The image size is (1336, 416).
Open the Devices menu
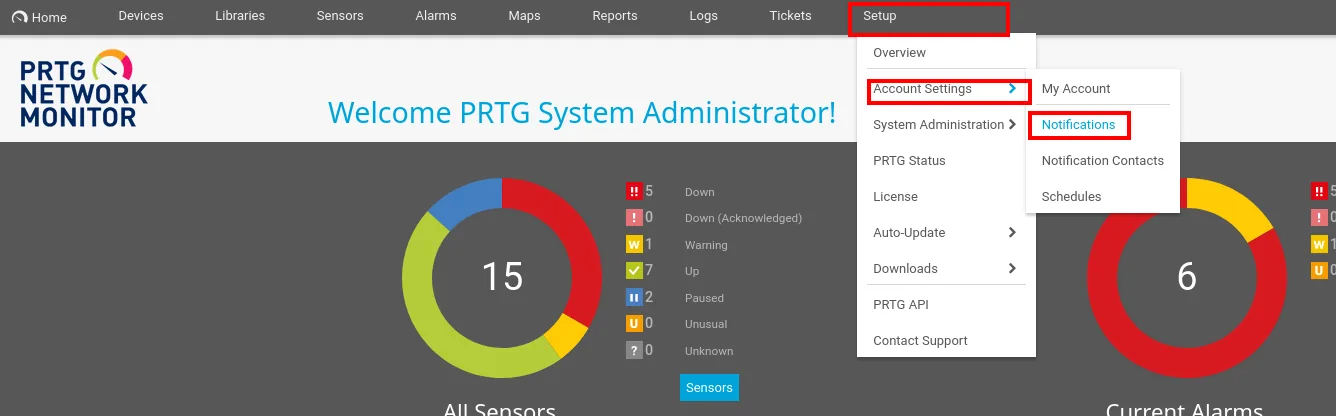tap(140, 16)
